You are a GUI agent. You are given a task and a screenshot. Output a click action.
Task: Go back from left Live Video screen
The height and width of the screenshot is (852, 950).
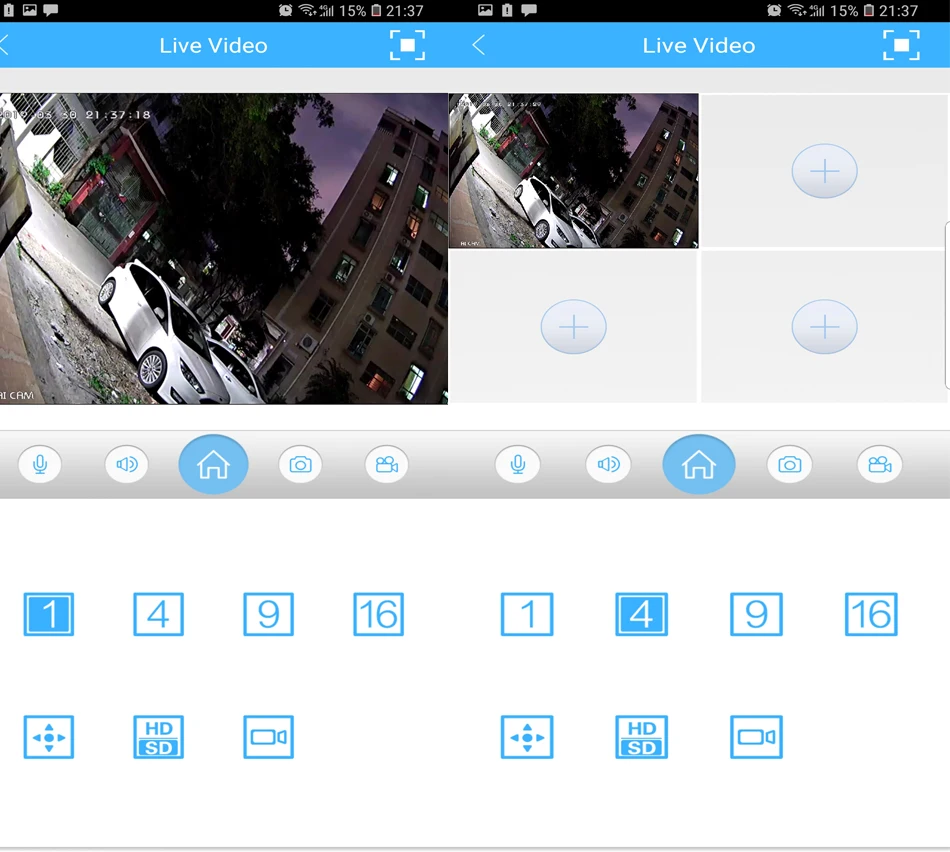[4, 45]
